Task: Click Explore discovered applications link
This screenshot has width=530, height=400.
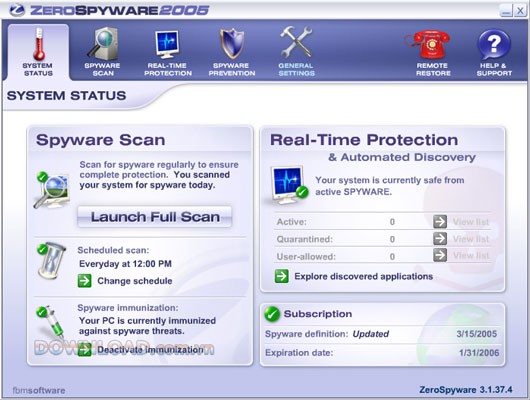Action: point(364,277)
